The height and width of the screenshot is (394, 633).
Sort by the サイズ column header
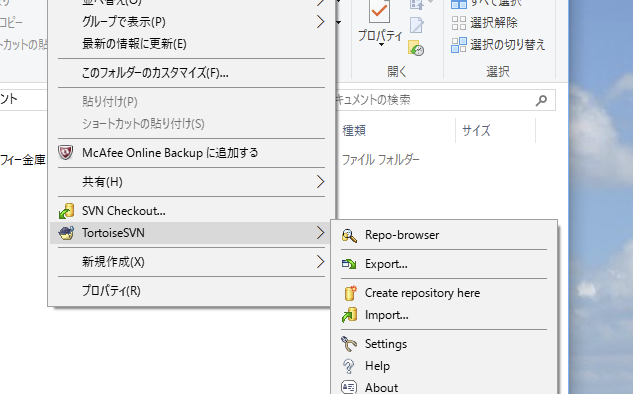476,131
